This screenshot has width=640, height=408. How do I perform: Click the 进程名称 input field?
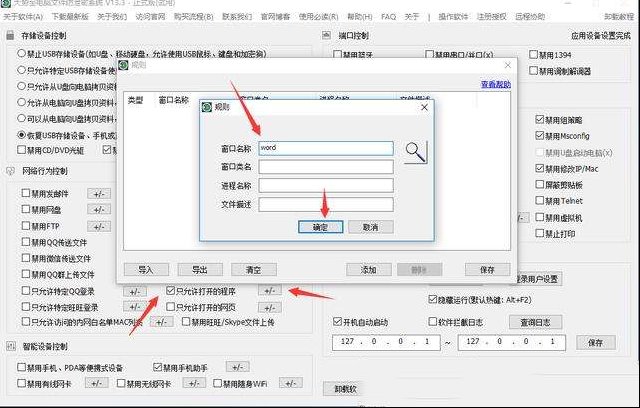tap(326, 186)
